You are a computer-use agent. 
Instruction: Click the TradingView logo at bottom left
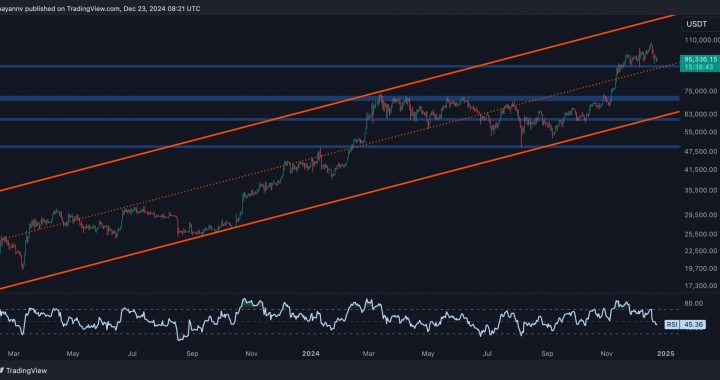click(x=23, y=371)
